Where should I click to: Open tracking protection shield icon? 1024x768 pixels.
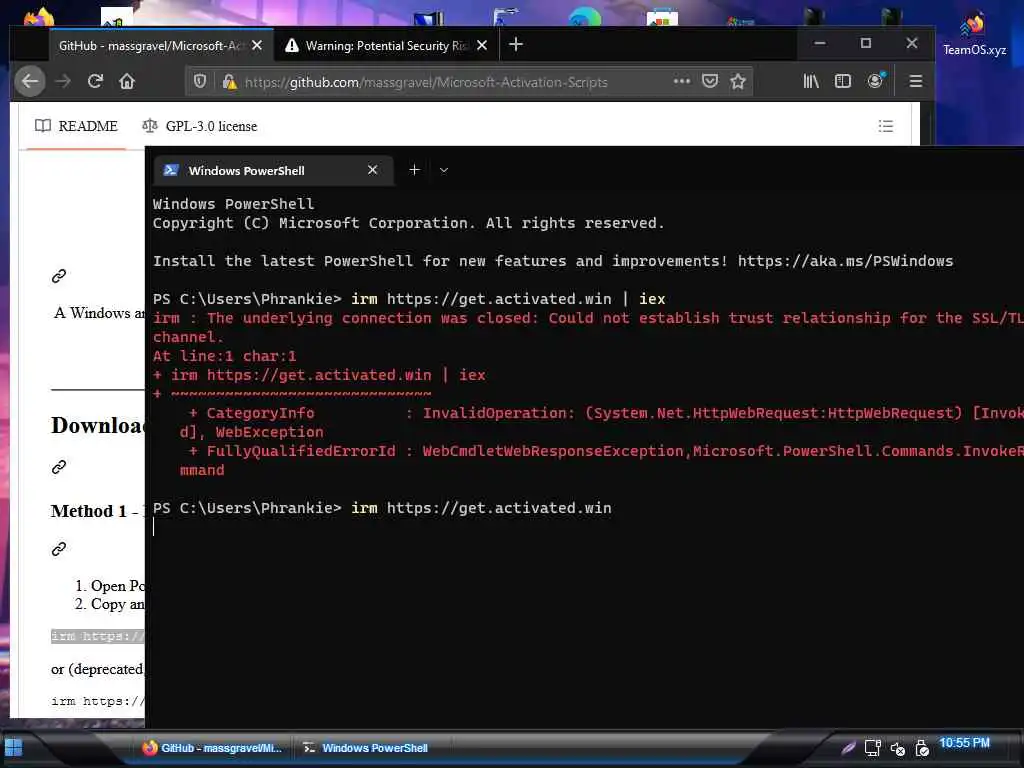[200, 81]
